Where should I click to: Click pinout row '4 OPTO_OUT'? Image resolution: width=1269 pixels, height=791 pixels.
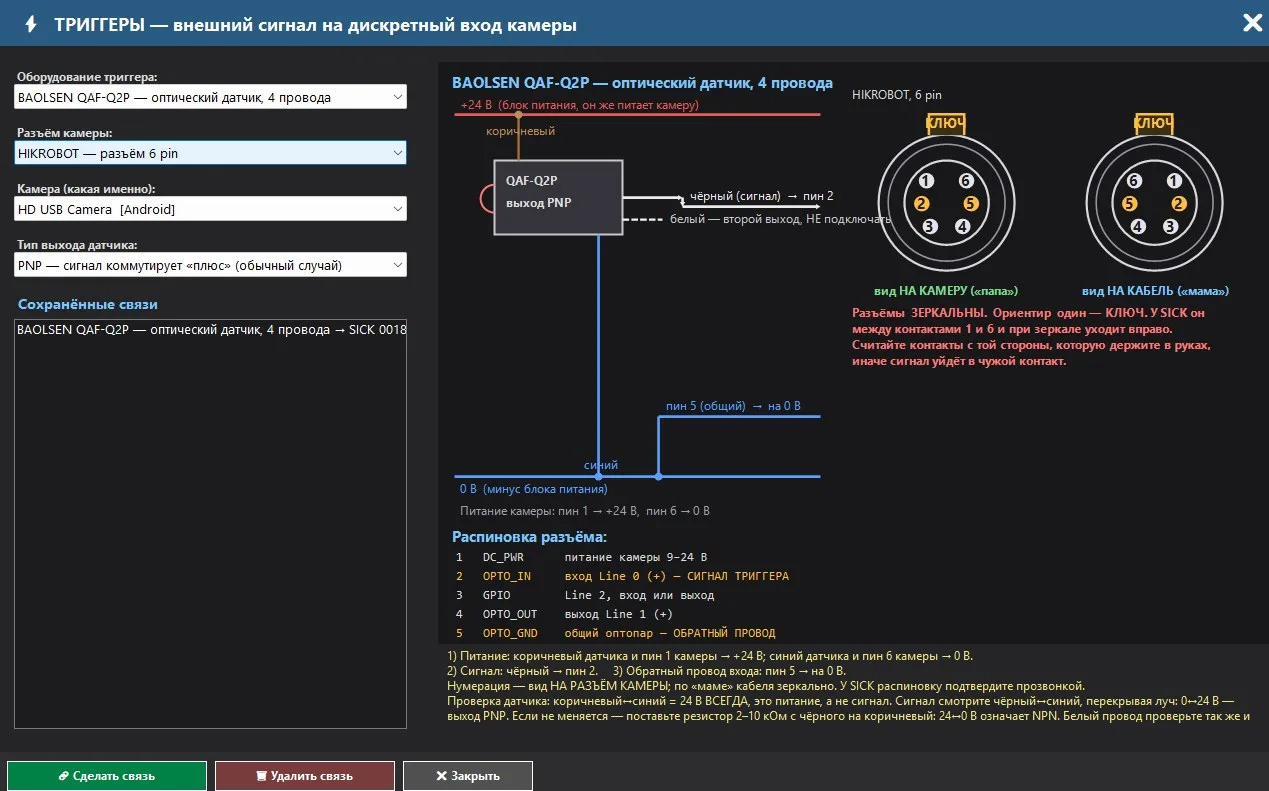(x=564, y=614)
